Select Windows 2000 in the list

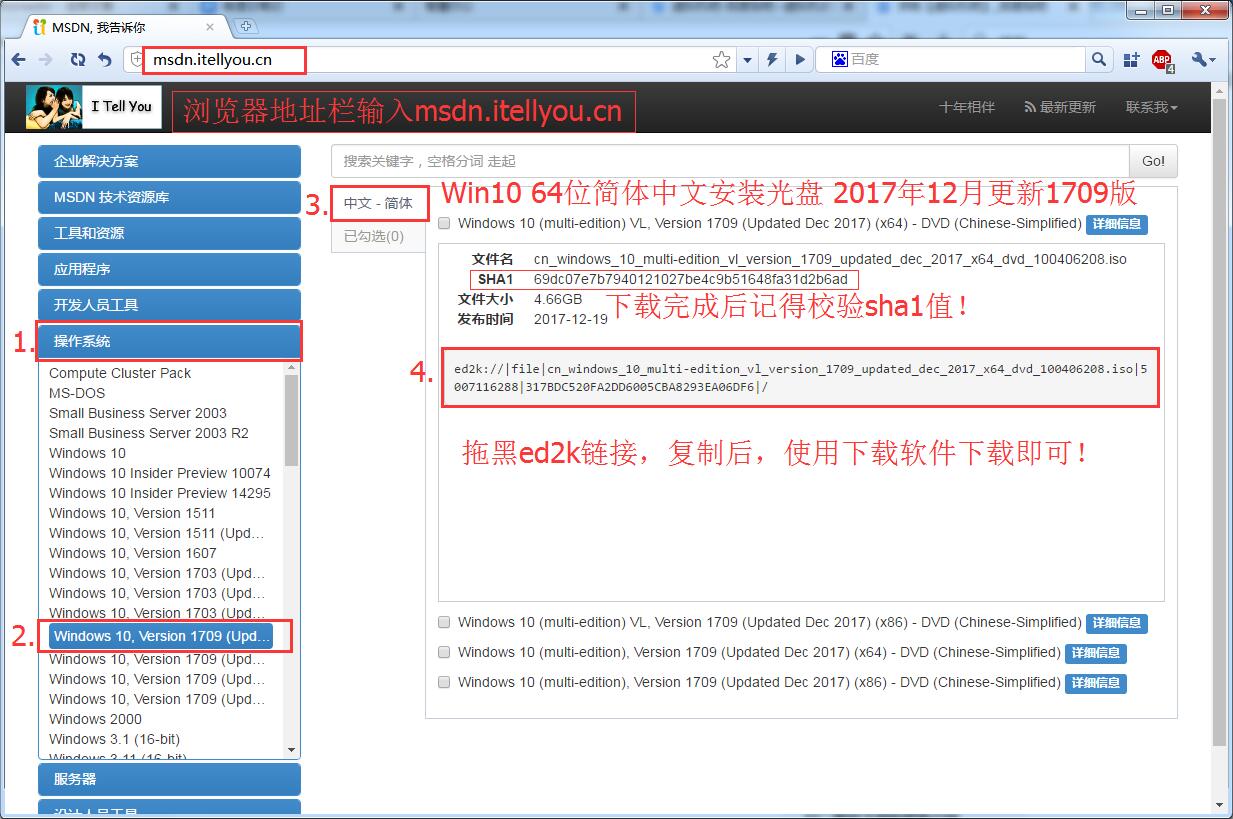[95, 719]
